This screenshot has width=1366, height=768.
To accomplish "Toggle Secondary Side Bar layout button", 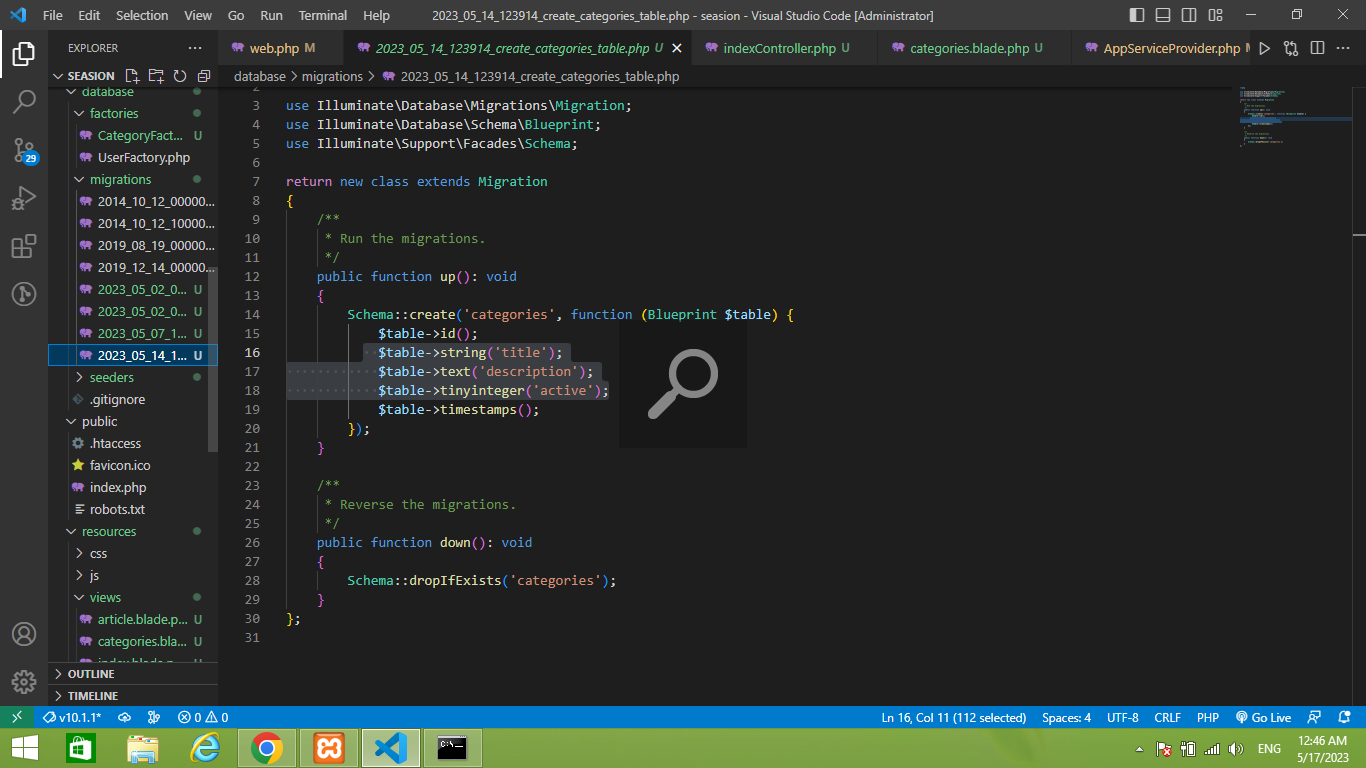I will 1189,15.
